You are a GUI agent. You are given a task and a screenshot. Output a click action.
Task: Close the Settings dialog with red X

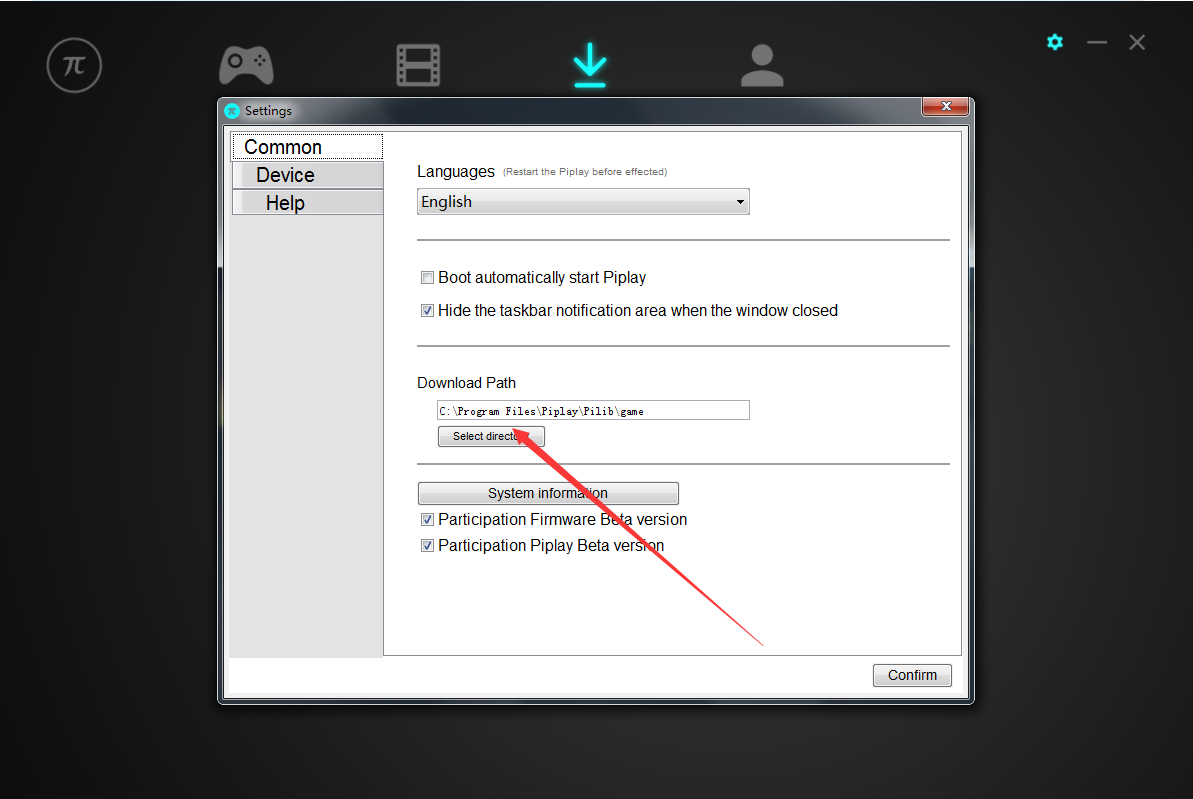946,107
